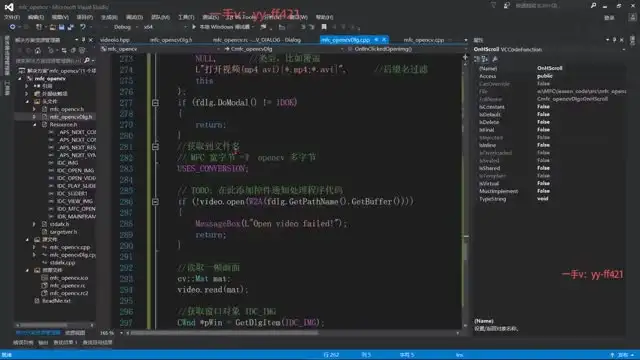Click the split editor plus icon above scrollbar

(465, 57)
